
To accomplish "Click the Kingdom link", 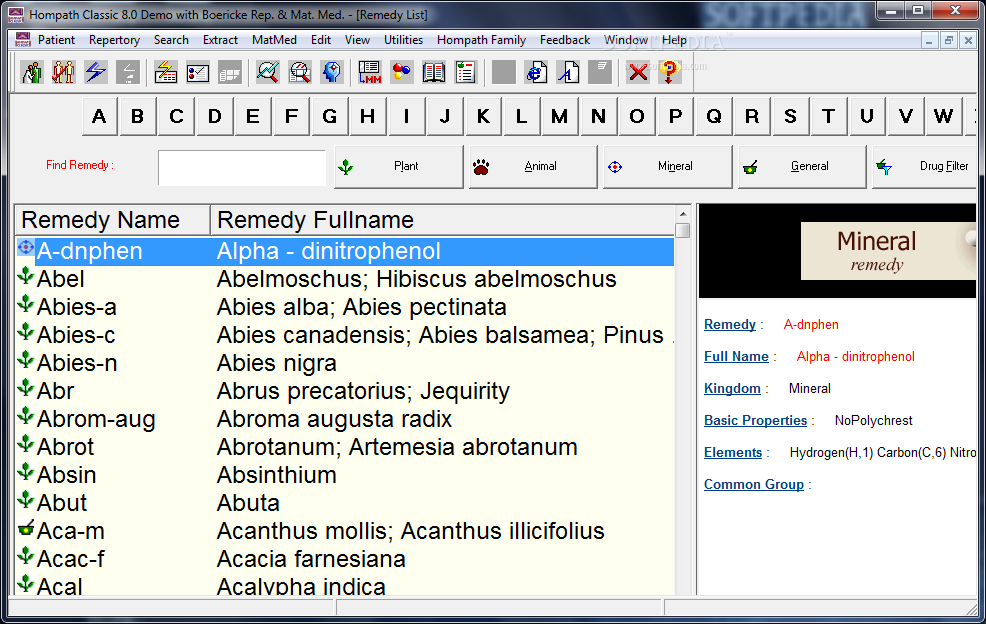I will pyautogui.click(x=732, y=389).
